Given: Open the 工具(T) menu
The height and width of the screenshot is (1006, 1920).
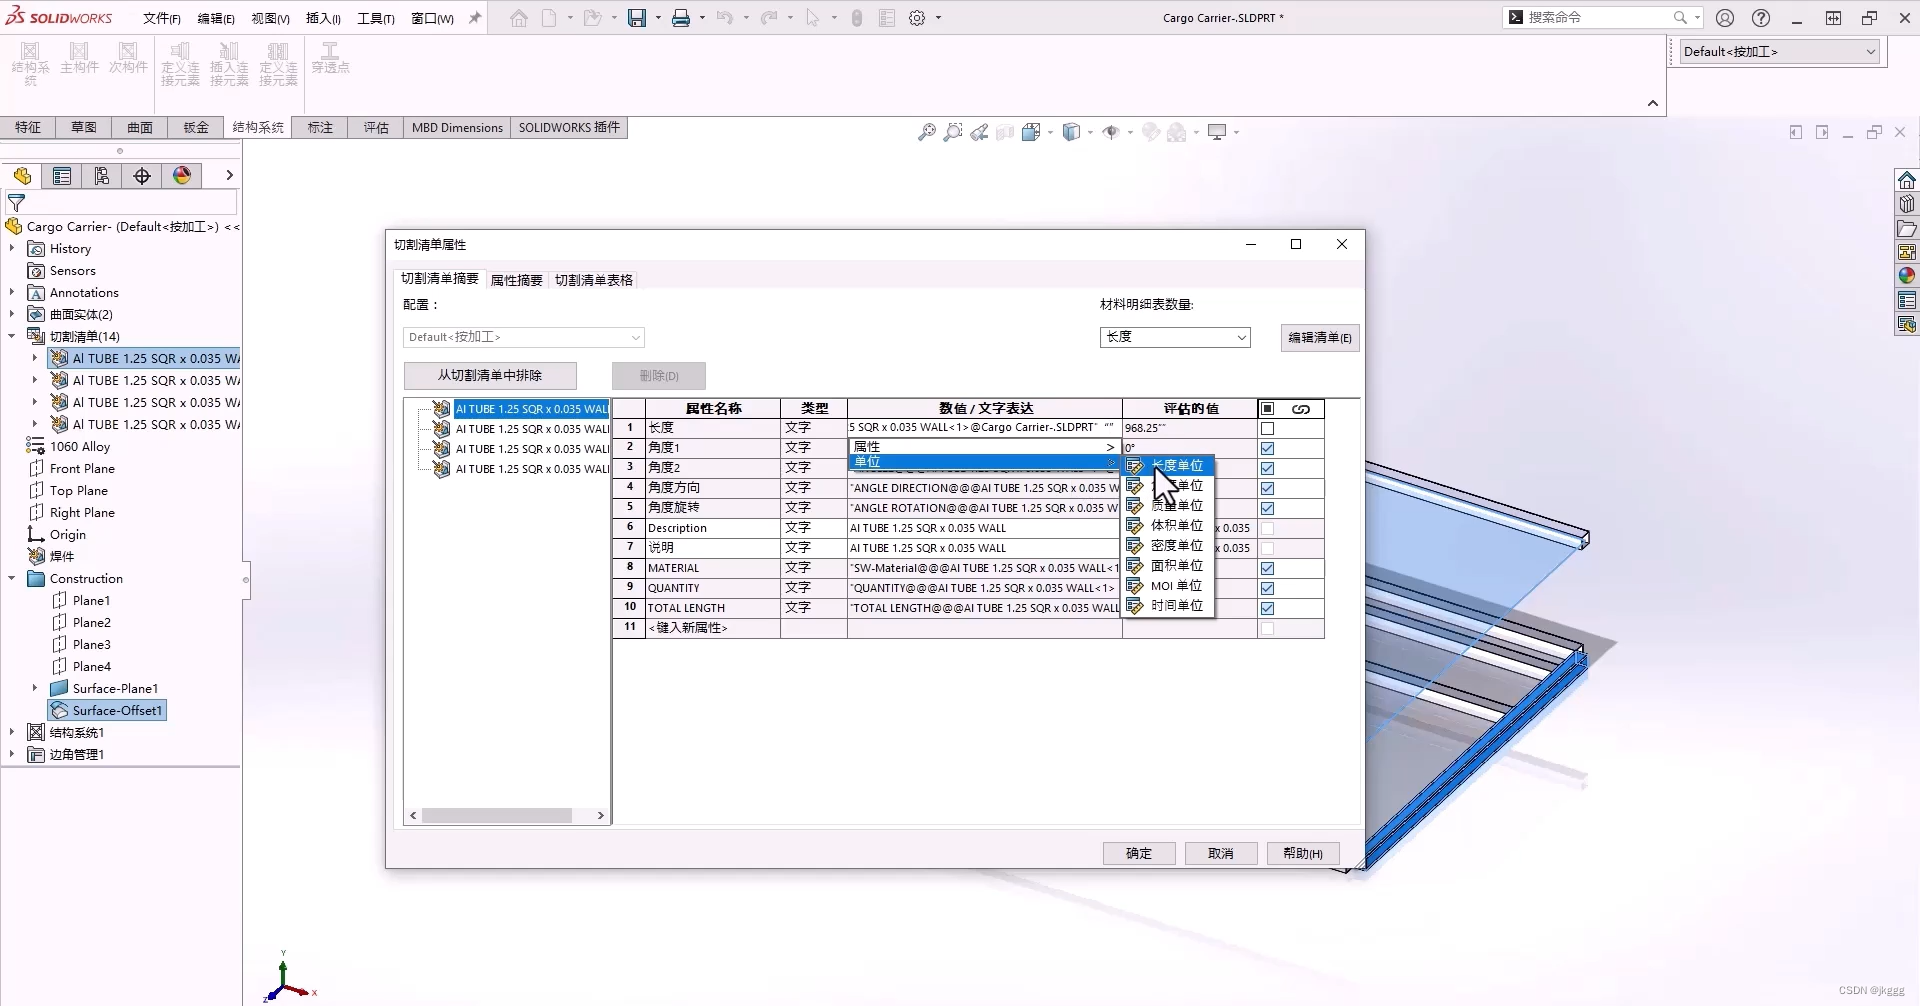Looking at the screenshot, I should 376,18.
